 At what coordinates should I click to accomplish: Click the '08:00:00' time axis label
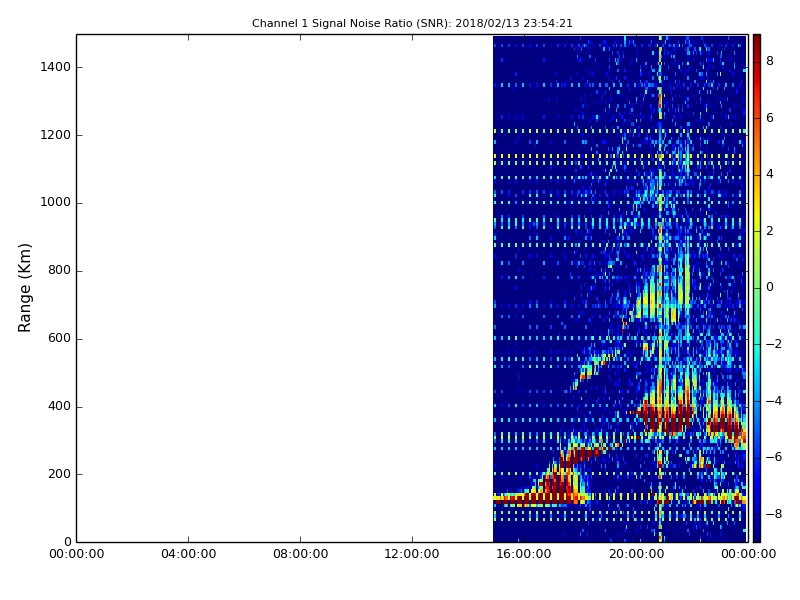(x=301, y=554)
